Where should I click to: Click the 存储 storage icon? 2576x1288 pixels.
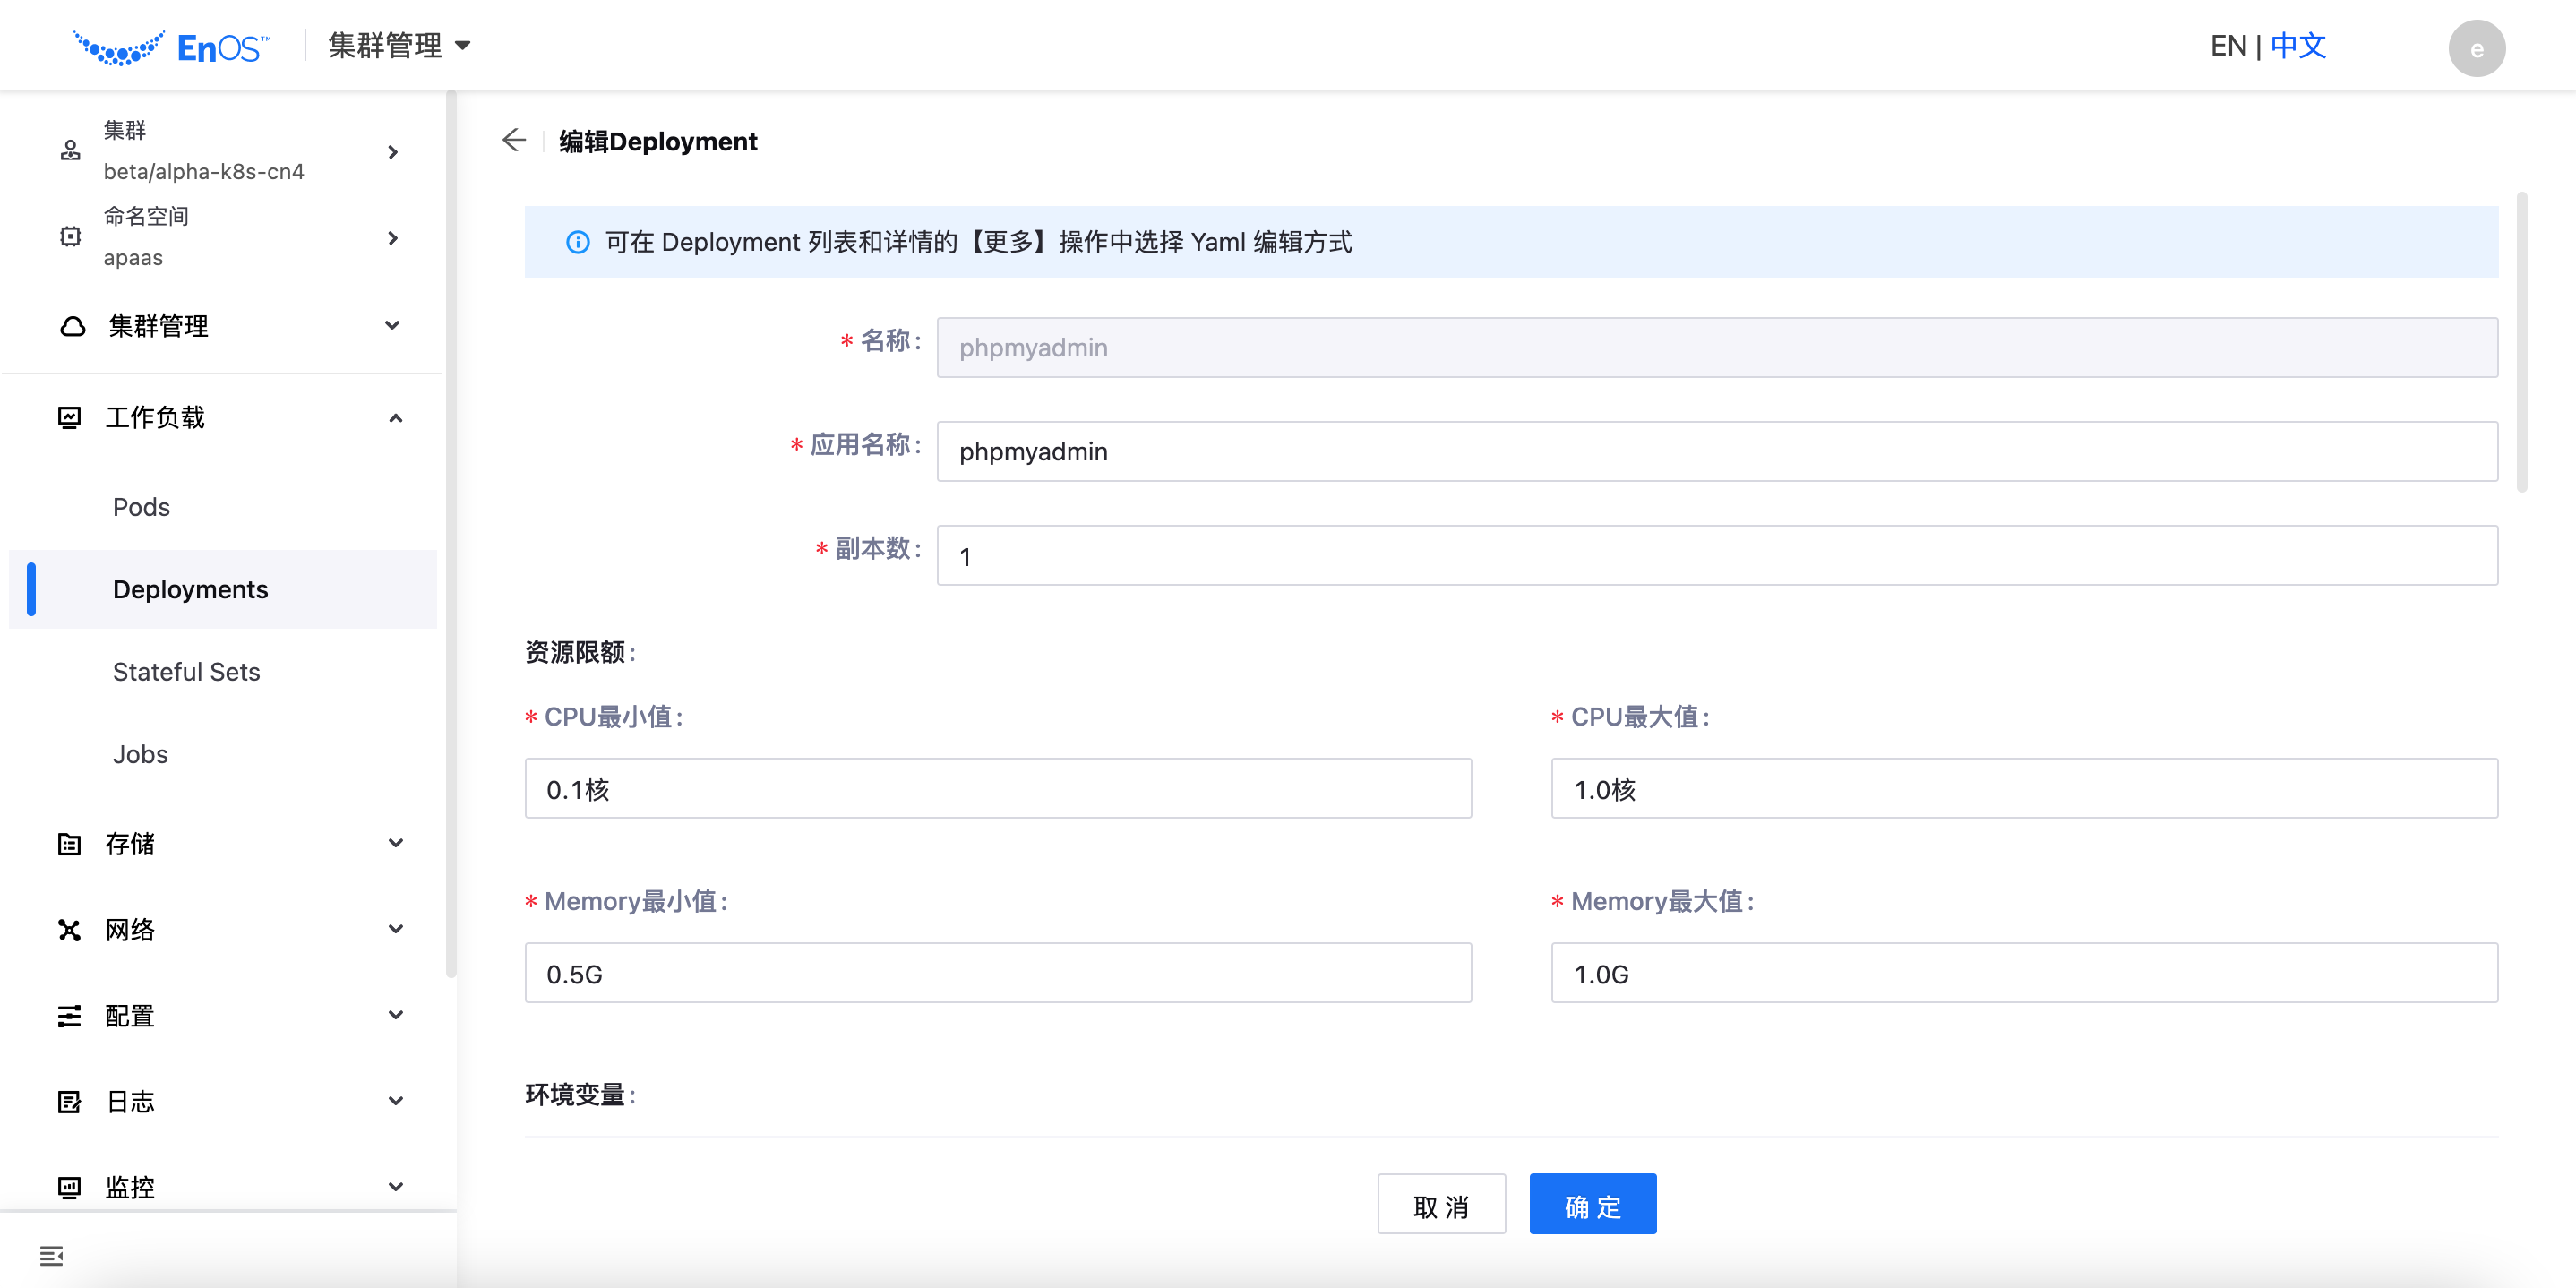[69, 843]
